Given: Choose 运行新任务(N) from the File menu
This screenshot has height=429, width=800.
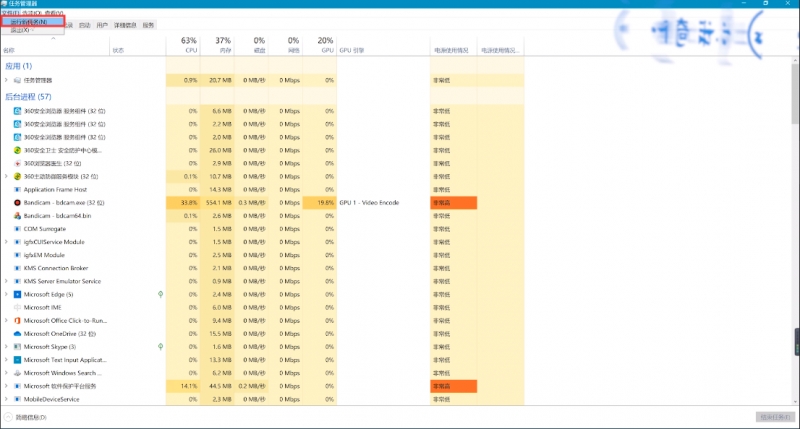Looking at the screenshot, I should [x=32, y=22].
